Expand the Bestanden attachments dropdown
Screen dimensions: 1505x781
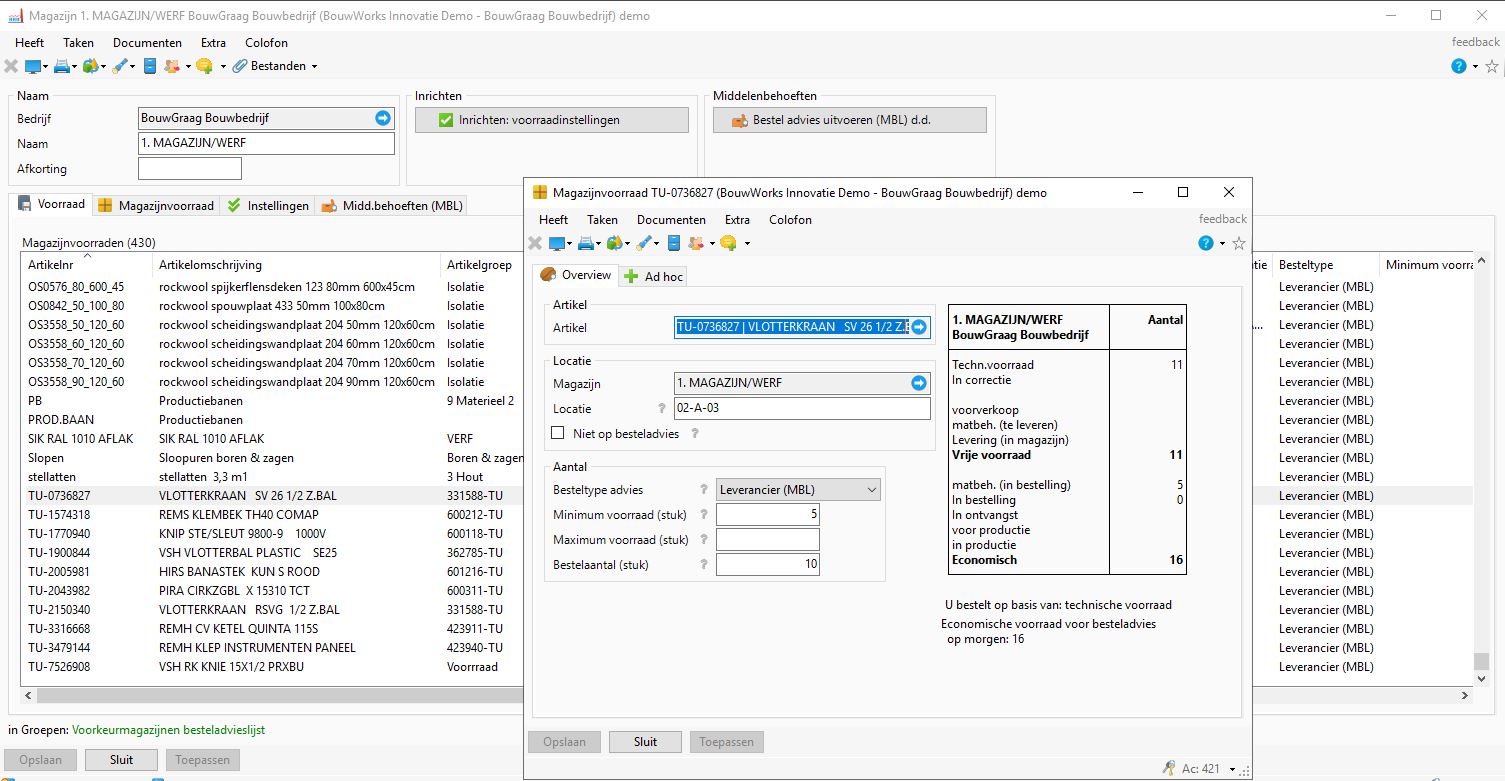314,66
